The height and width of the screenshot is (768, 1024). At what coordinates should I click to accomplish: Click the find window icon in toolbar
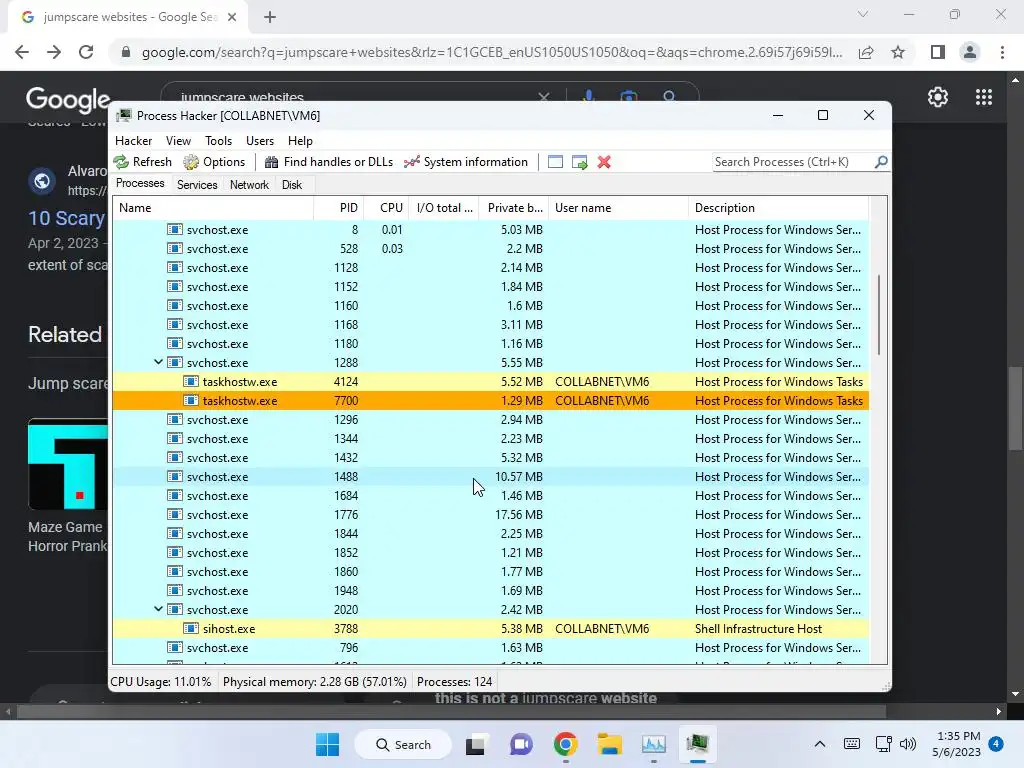point(555,162)
